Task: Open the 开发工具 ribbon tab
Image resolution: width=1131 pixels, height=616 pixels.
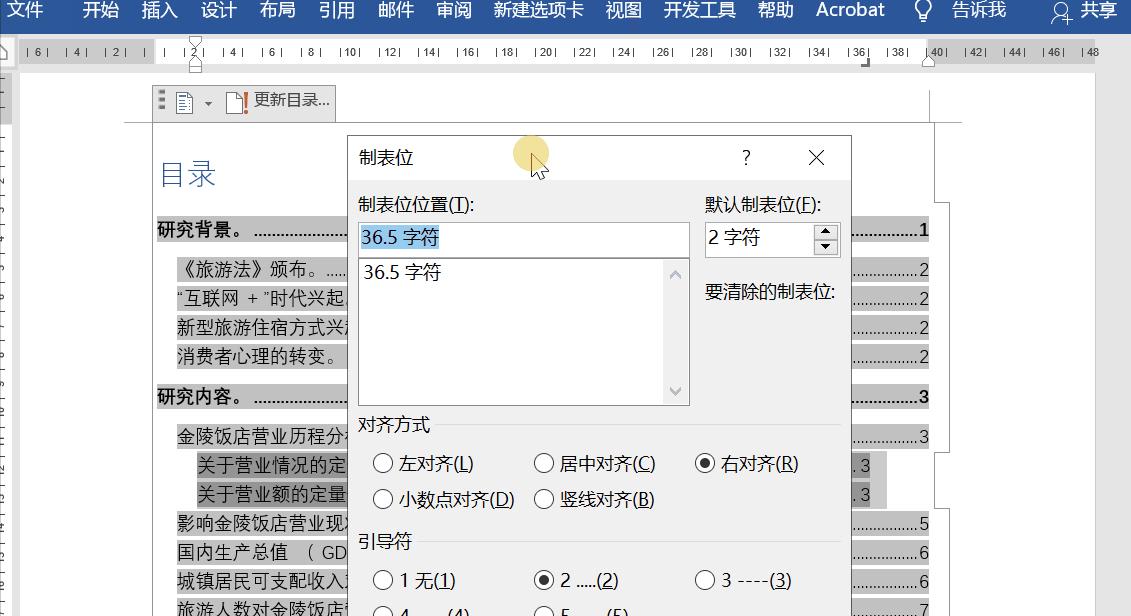Action: 700,11
